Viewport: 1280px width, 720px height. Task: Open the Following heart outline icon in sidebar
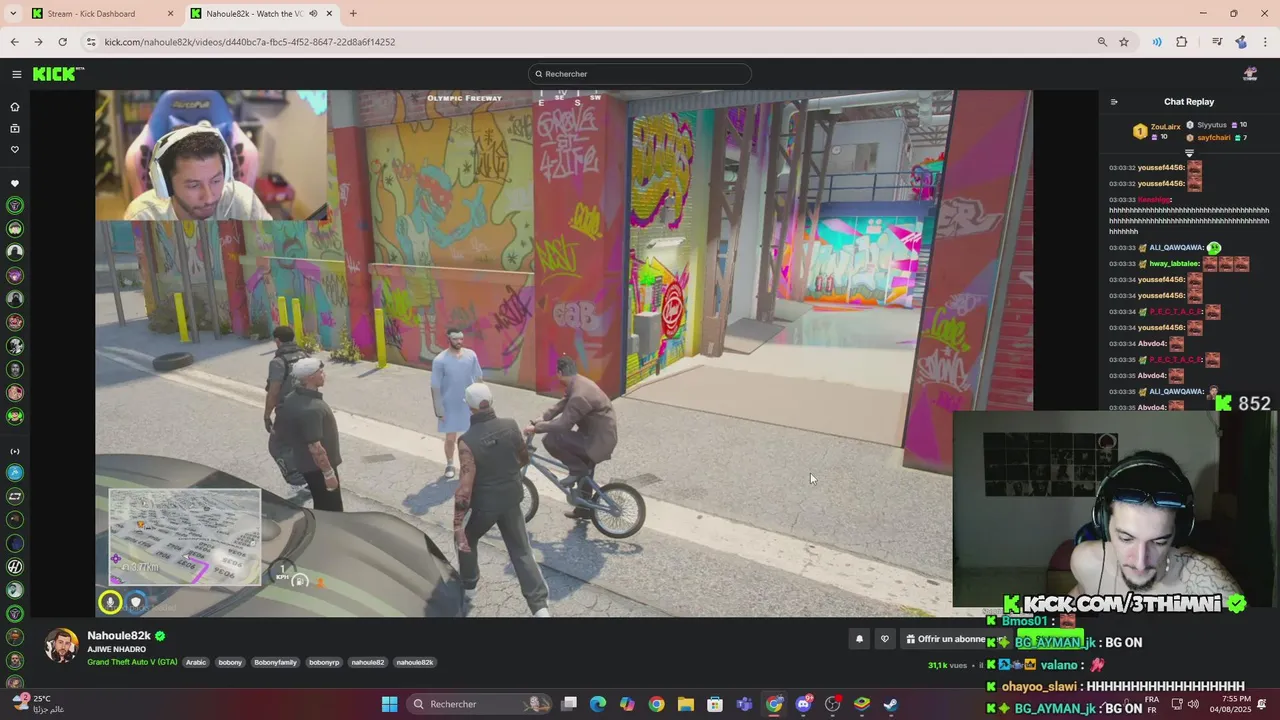click(x=15, y=149)
